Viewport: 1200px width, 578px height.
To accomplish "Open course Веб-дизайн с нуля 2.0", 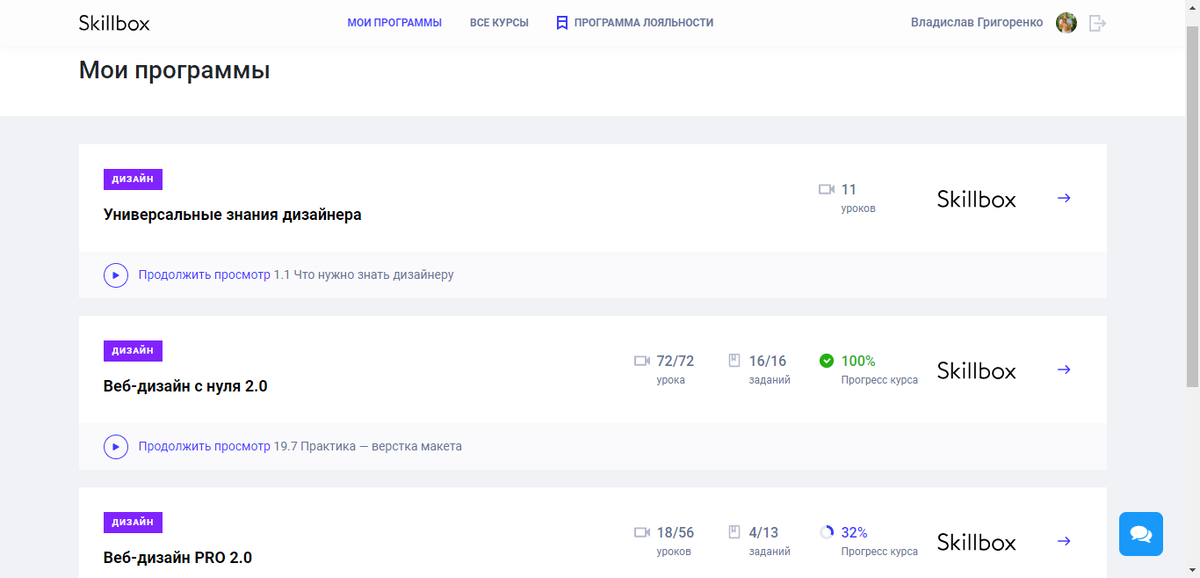I will click(185, 386).
